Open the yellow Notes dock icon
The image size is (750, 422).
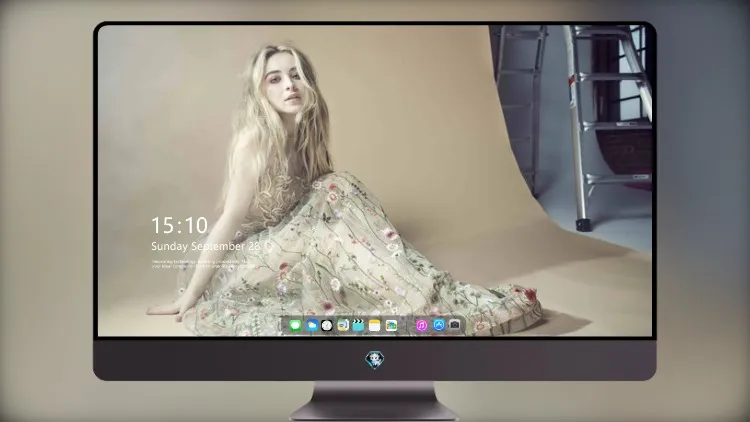click(x=375, y=326)
